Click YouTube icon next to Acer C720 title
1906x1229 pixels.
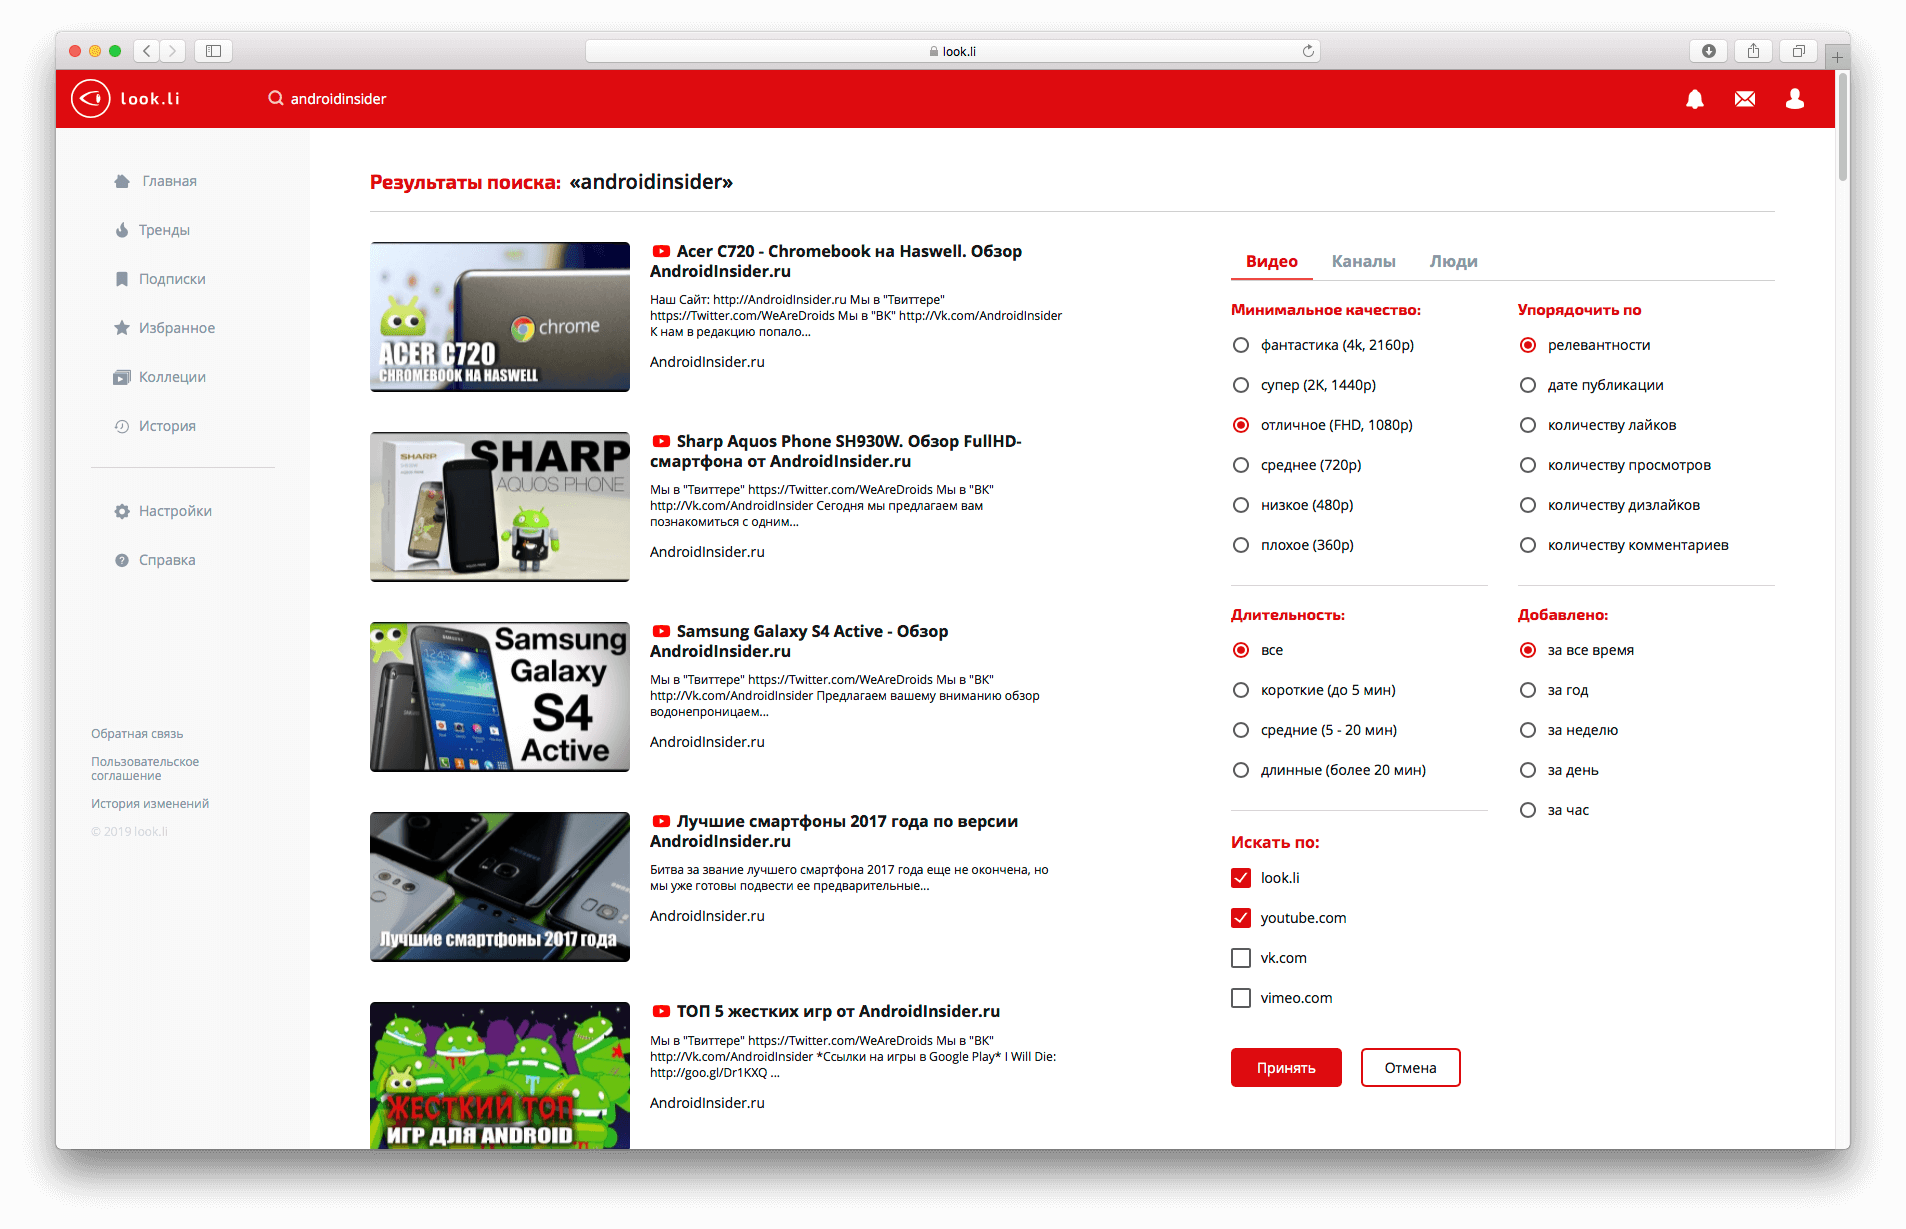click(661, 252)
